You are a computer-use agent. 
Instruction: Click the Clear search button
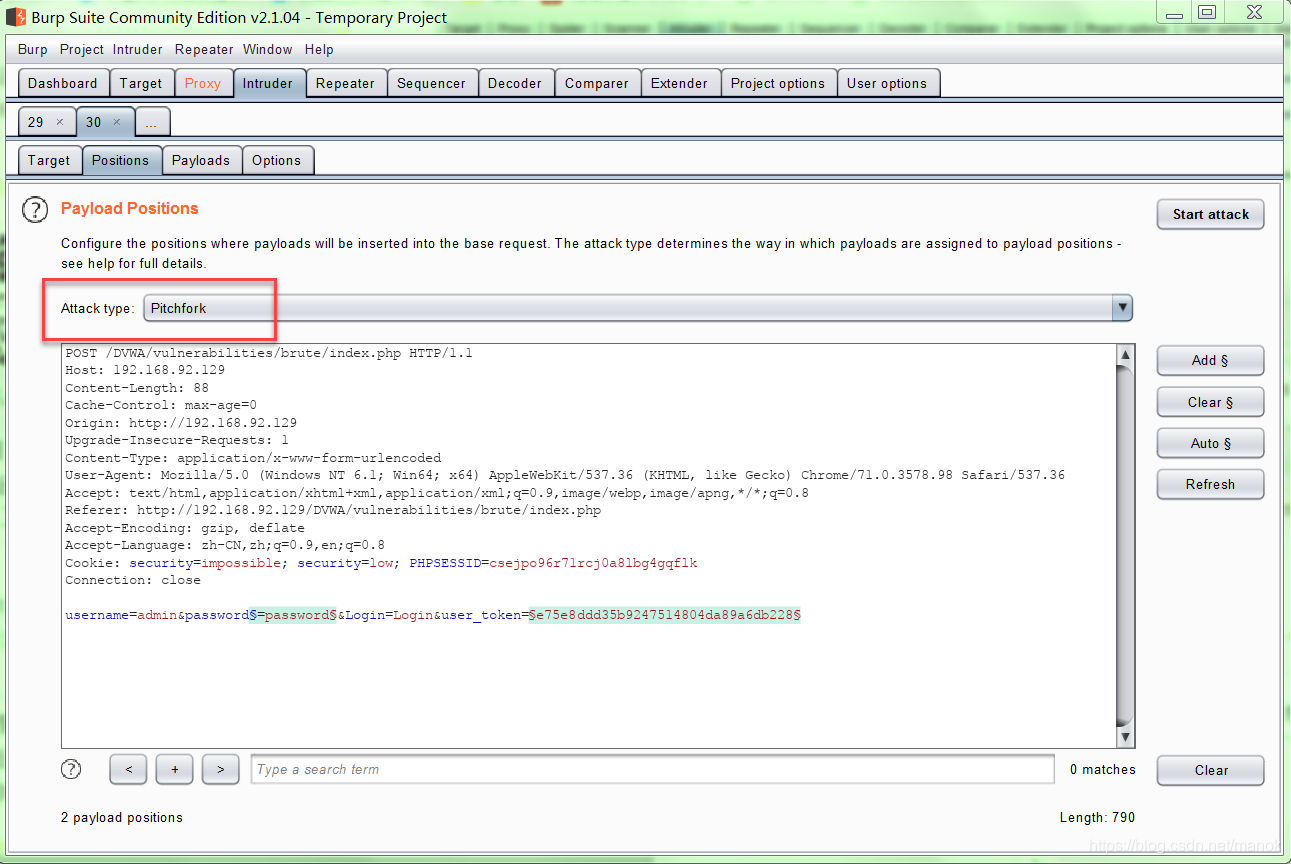pos(1210,770)
